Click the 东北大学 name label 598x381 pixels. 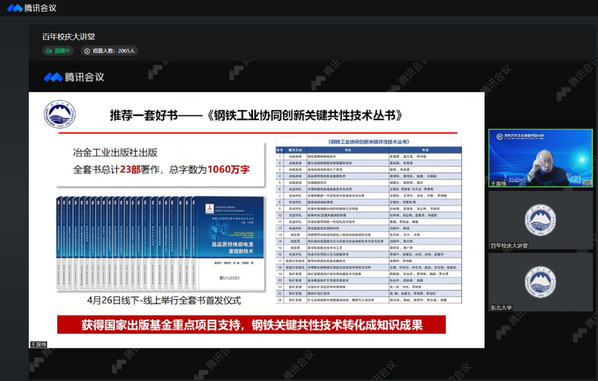(x=501, y=307)
